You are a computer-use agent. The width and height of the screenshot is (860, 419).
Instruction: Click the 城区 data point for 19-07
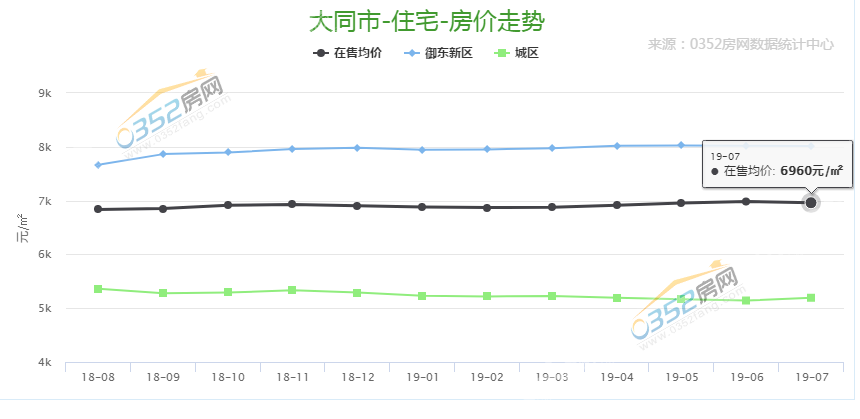coord(811,298)
